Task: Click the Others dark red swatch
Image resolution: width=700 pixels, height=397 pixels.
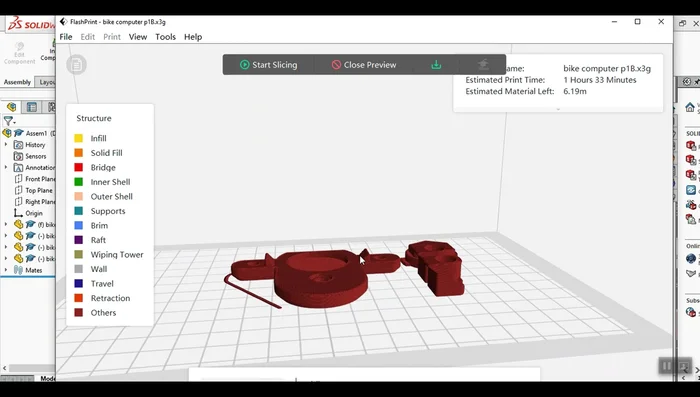Action: click(x=79, y=313)
